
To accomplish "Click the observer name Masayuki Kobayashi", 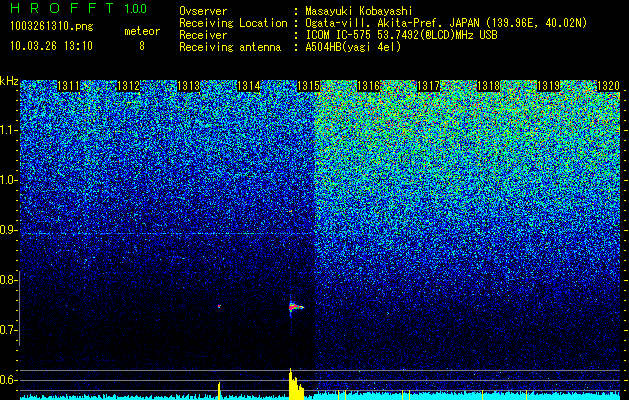I will 358,11.
